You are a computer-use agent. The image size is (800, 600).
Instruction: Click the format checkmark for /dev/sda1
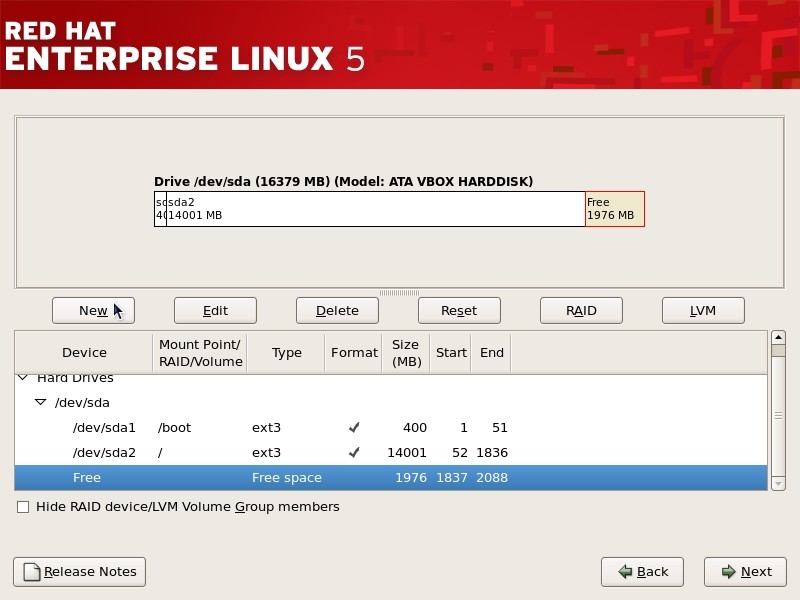[354, 428]
